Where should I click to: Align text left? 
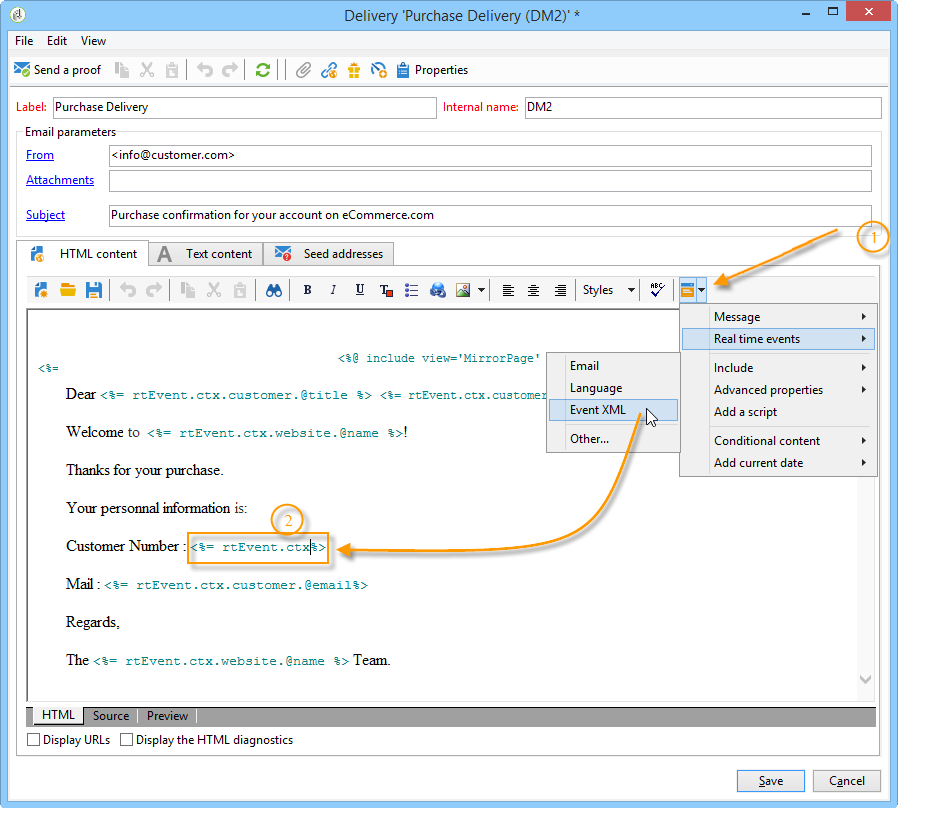click(x=508, y=290)
